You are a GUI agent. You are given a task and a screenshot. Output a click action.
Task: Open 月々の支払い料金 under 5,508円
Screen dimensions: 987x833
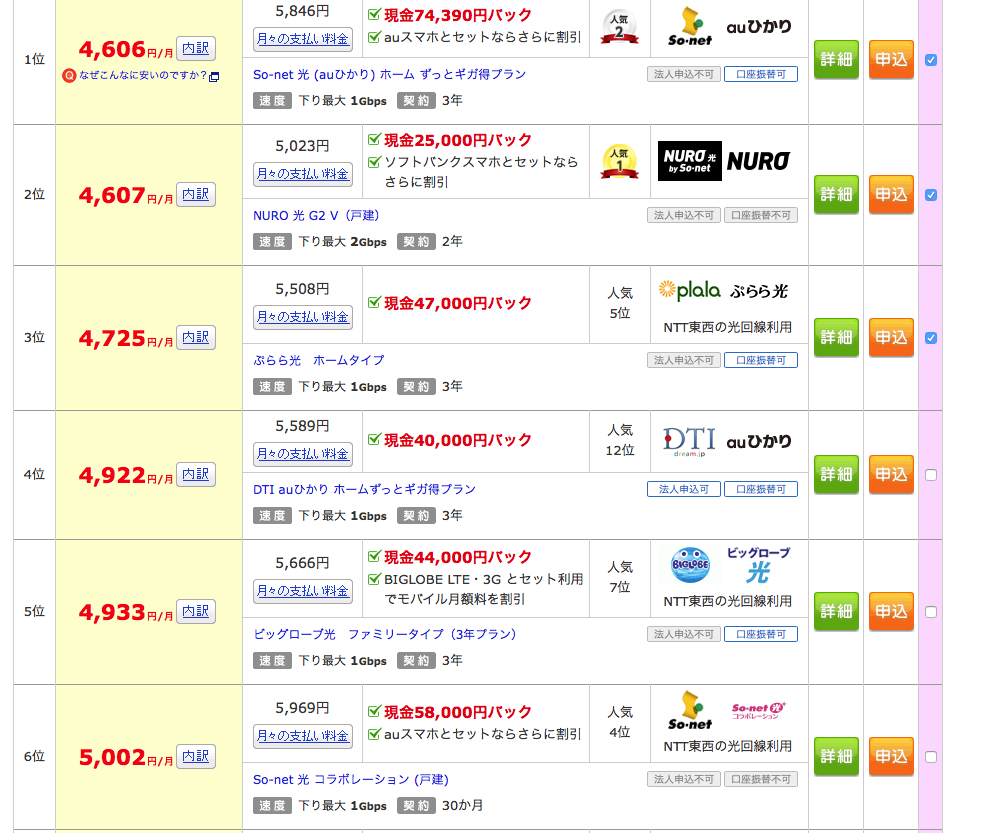(x=303, y=317)
